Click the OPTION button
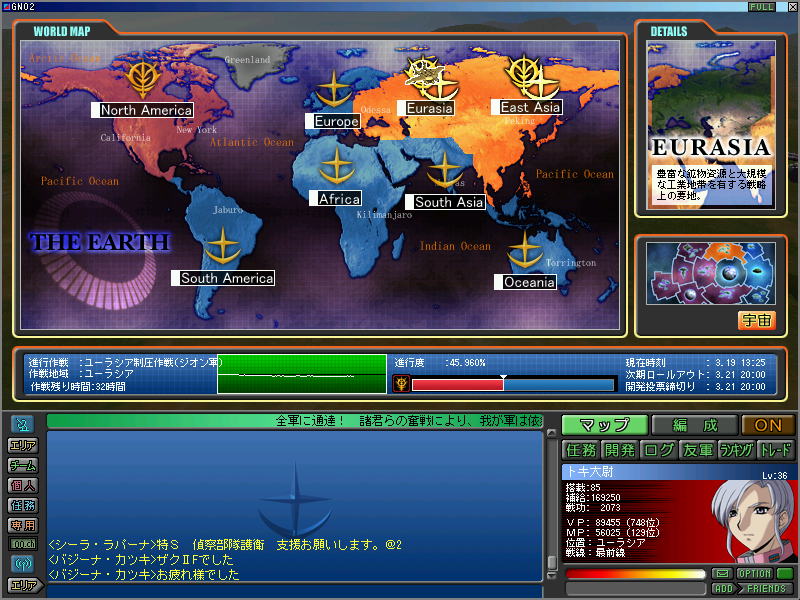The height and width of the screenshot is (600, 800). (x=754, y=573)
